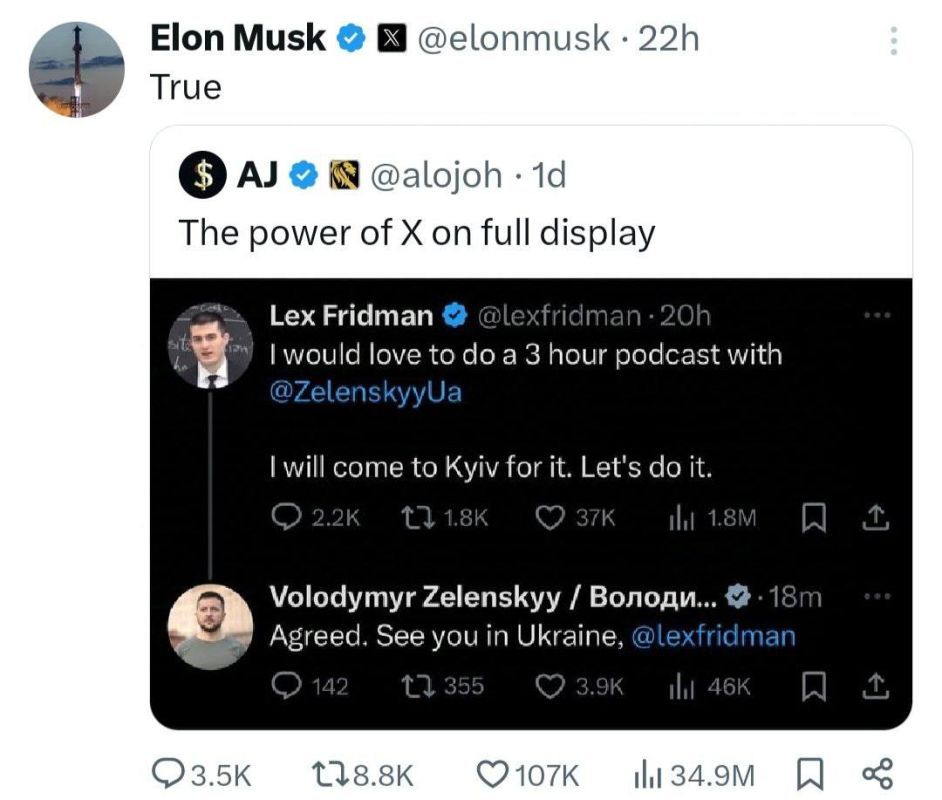This screenshot has height=800, width=942.
Task: Open more options on Zelenskyy's reply
Action: (877, 594)
